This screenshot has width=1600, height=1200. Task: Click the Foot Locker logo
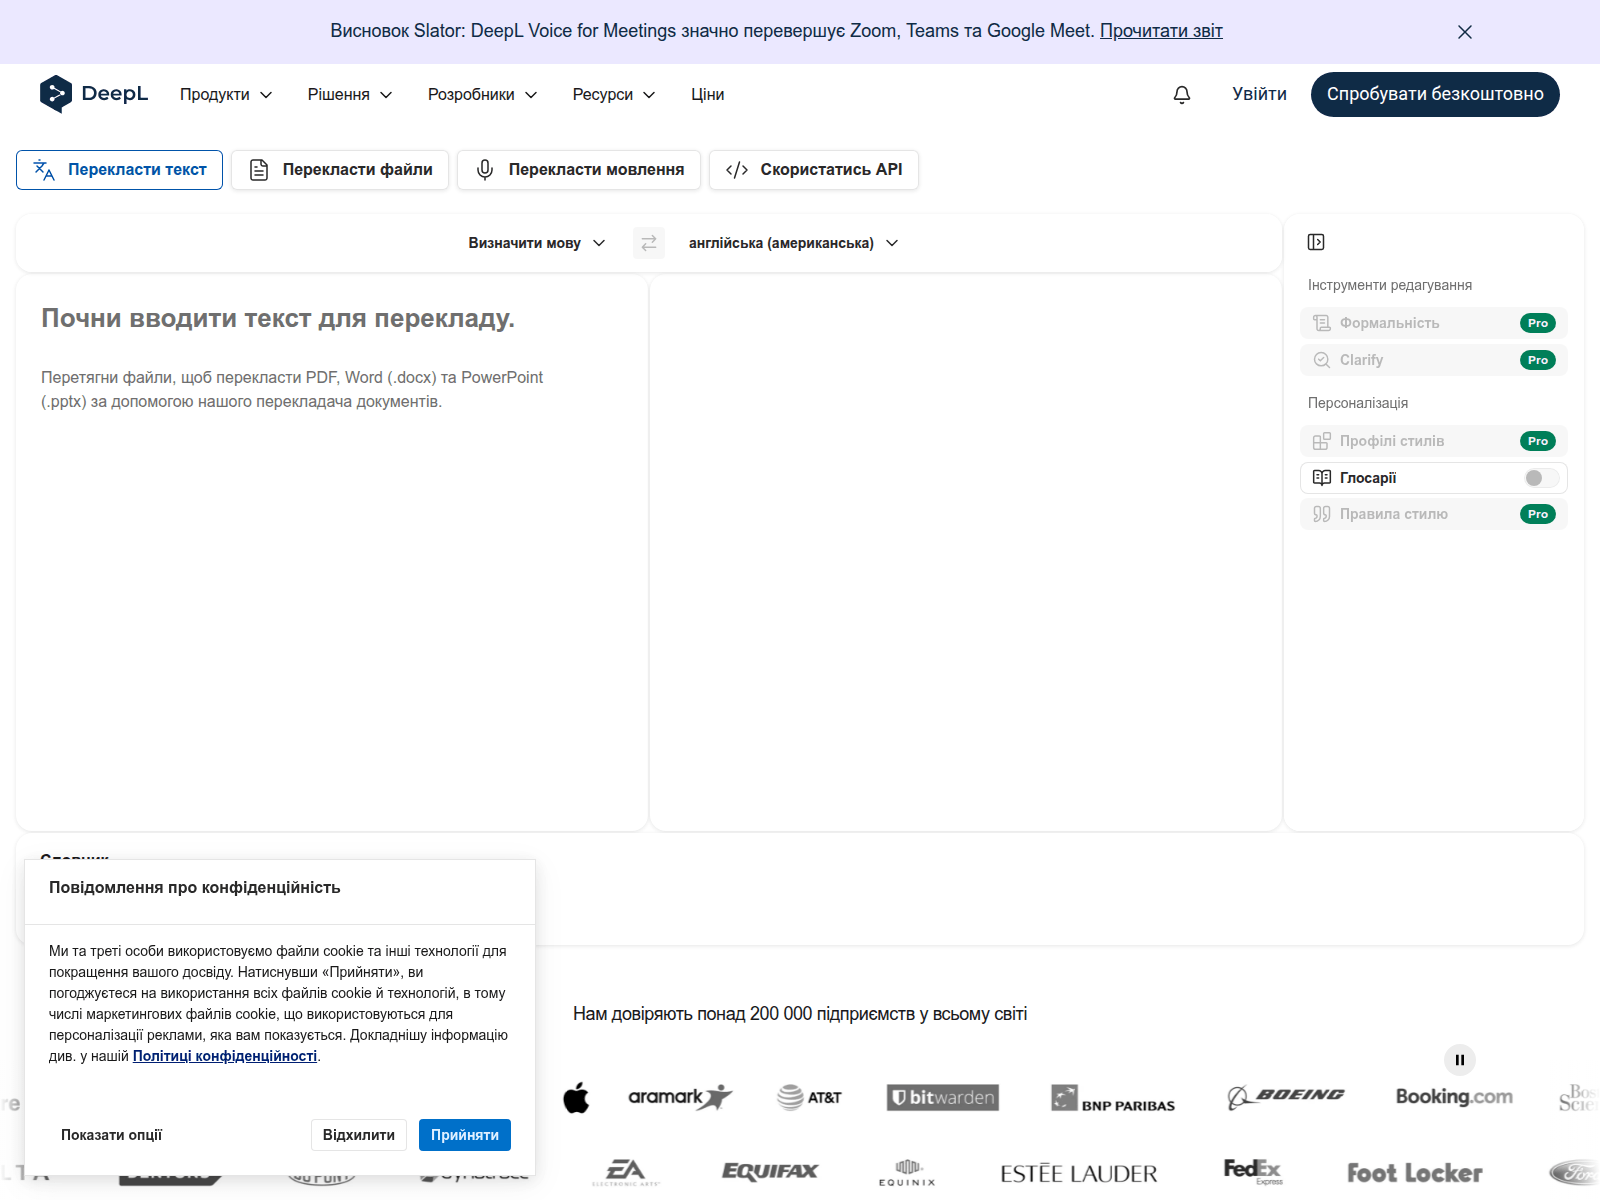[1415, 1173]
